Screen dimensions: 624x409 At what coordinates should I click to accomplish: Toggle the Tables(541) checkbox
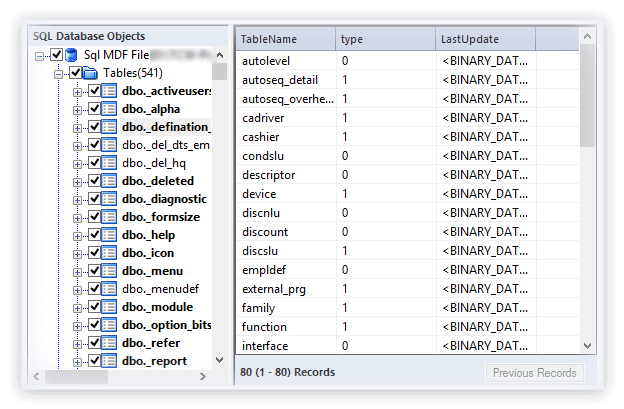[75, 74]
